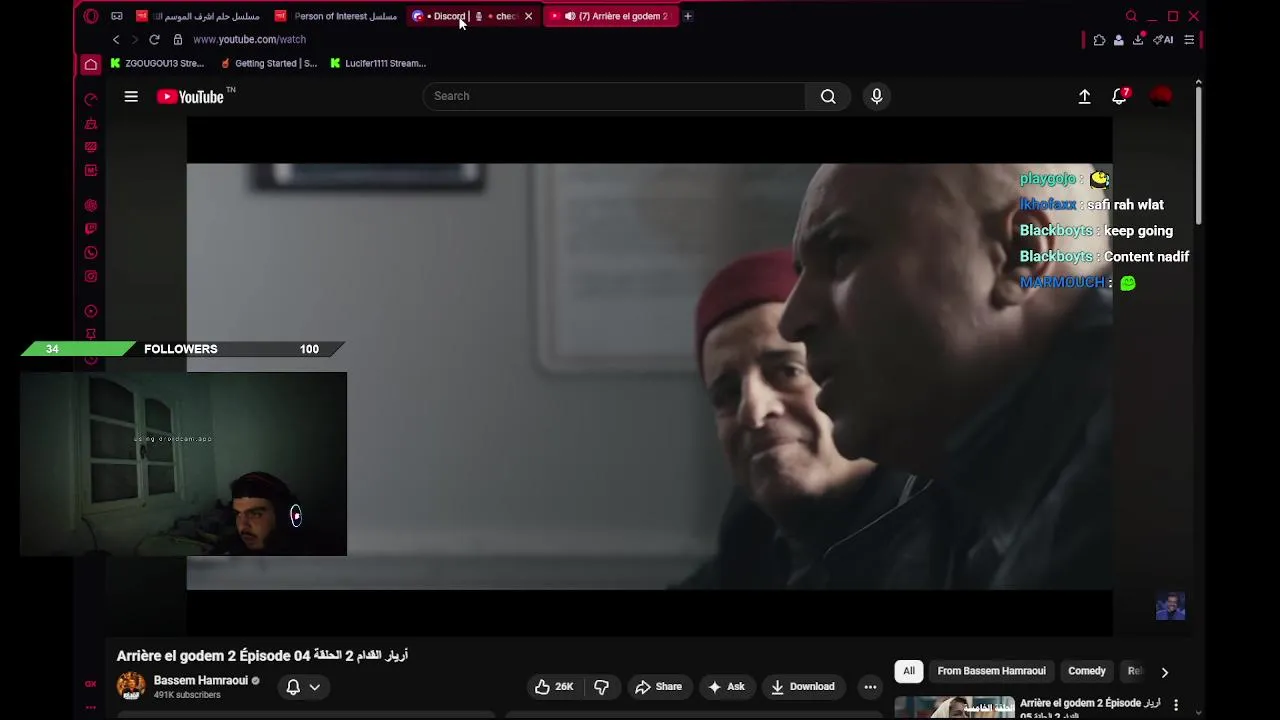Viewport: 1280px width, 720px height.
Task: Open the GX Corner gamepad icon
Action: click(x=117, y=16)
